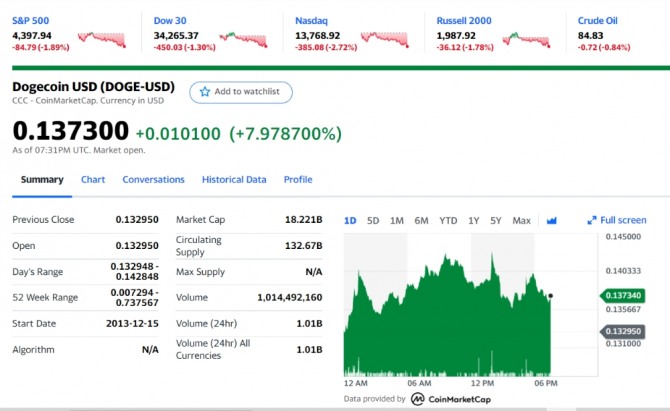Click the Add to watchlist button
Screen dimensions: 670x411
241,92
